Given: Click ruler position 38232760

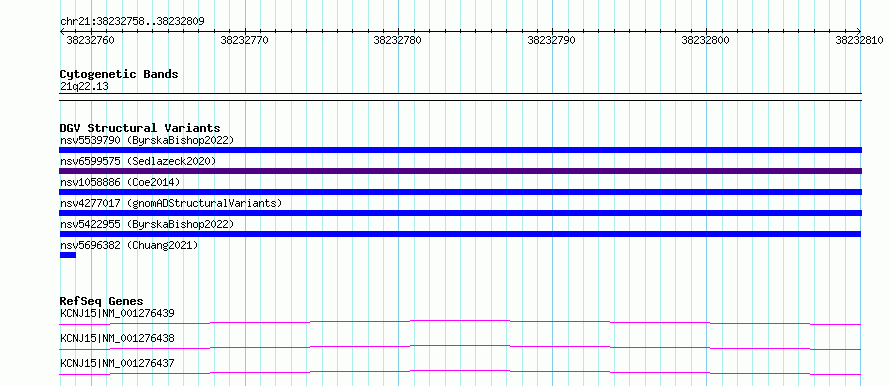Looking at the screenshot, I should coord(90,40).
